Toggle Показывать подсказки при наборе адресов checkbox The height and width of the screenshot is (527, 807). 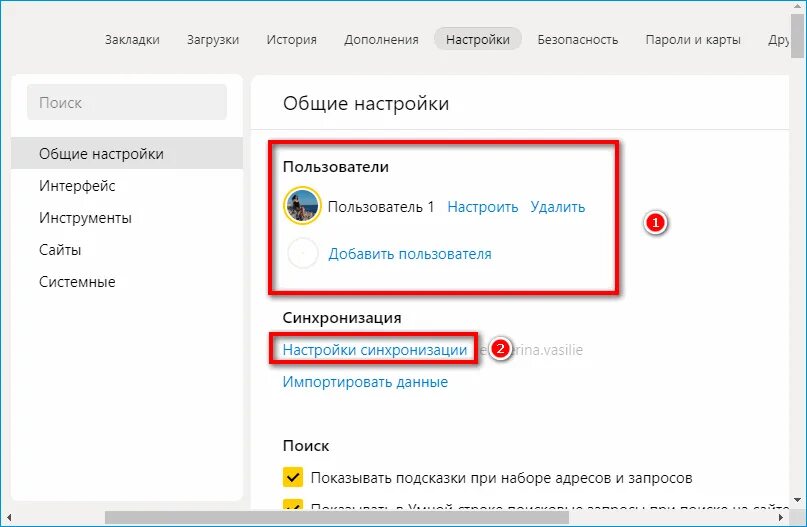coord(293,477)
